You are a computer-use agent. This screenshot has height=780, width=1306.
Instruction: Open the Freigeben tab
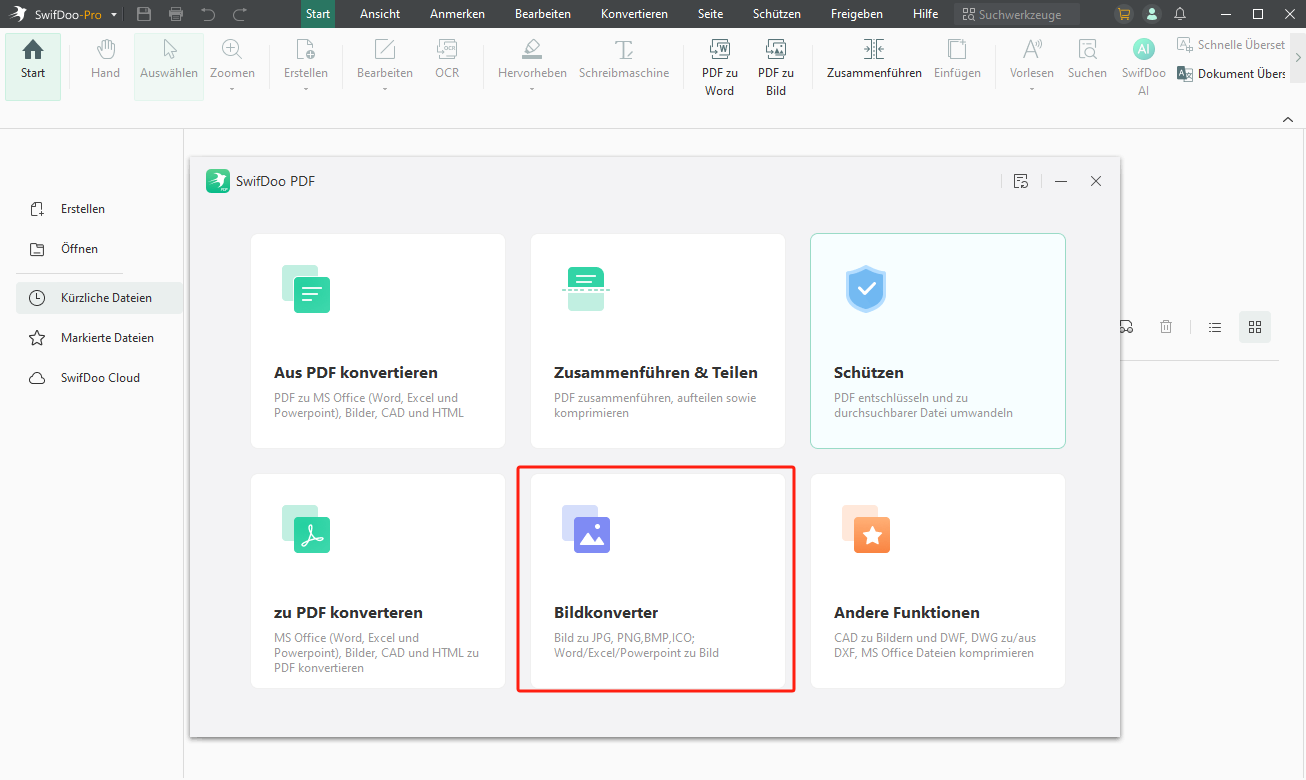tap(856, 14)
